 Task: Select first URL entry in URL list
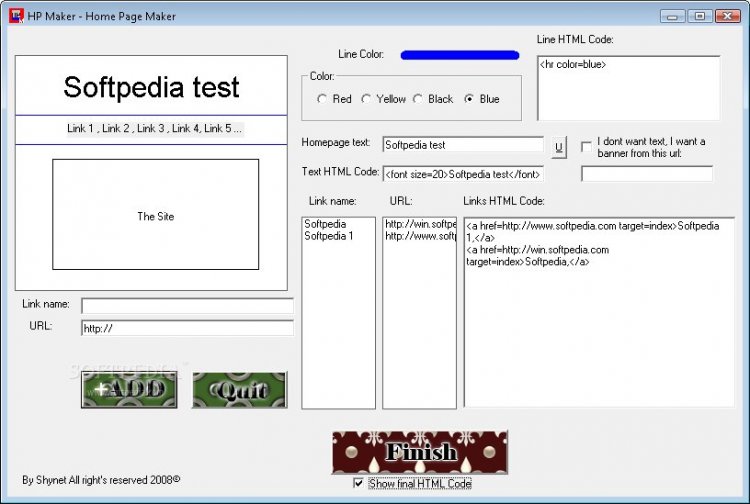coord(420,224)
